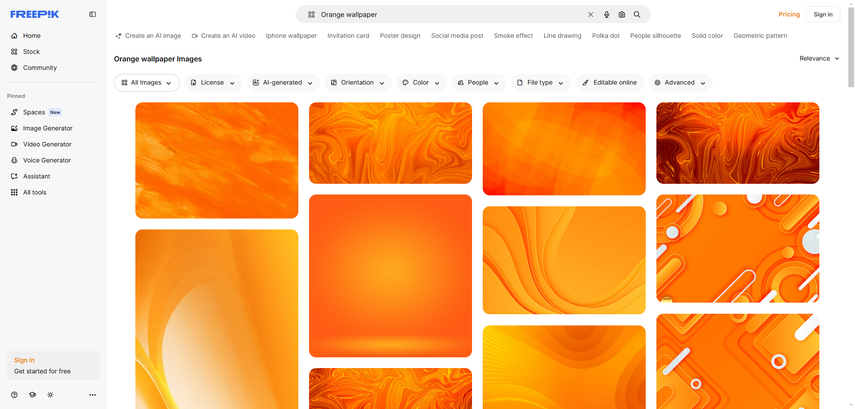Submit search with magnifier icon

[637, 15]
